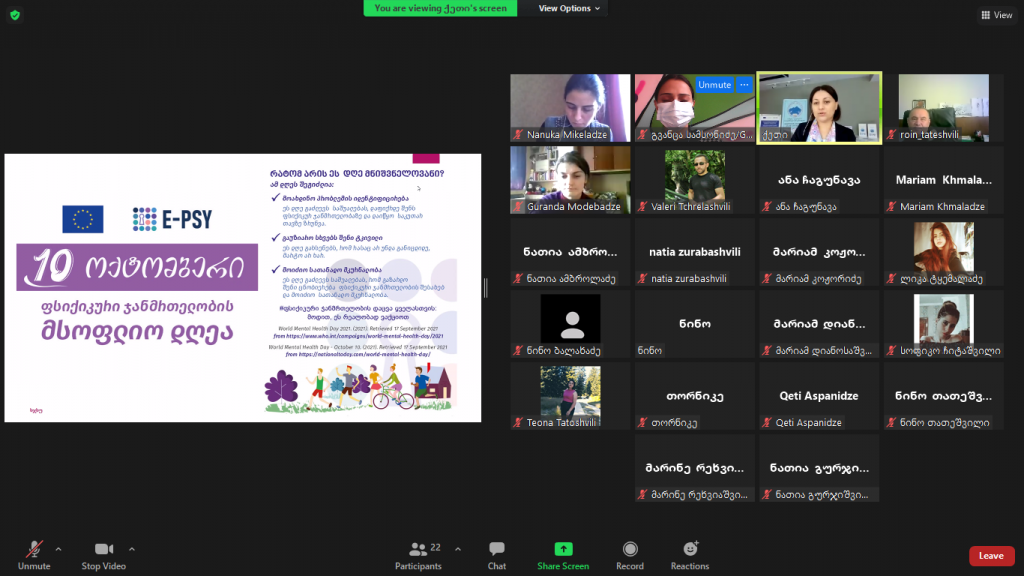Click the muted mic icon on Teona Tatoshvili
Viewport: 1024px width, 576px height.
coord(518,423)
